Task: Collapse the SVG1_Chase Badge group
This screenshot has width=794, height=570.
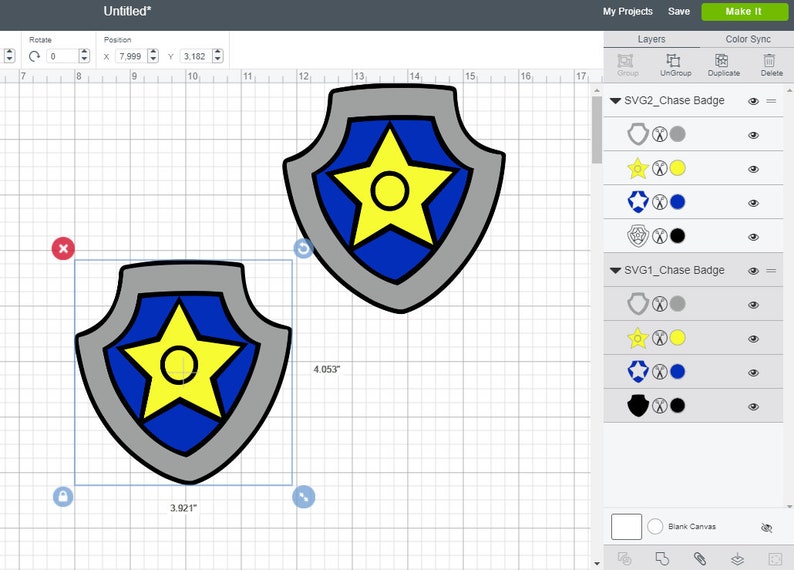Action: coord(615,270)
